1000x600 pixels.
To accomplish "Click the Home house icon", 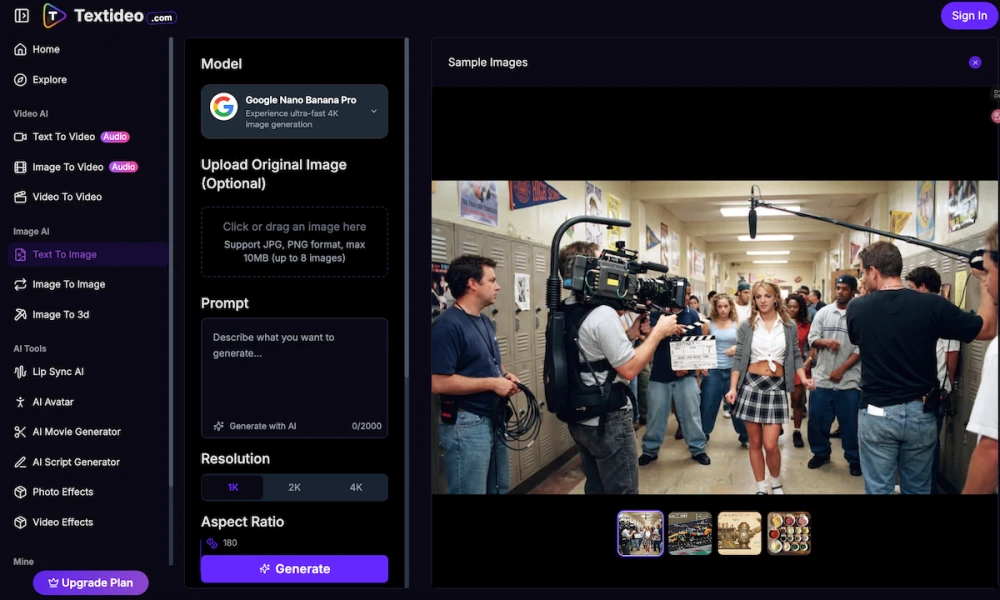I will [20, 49].
